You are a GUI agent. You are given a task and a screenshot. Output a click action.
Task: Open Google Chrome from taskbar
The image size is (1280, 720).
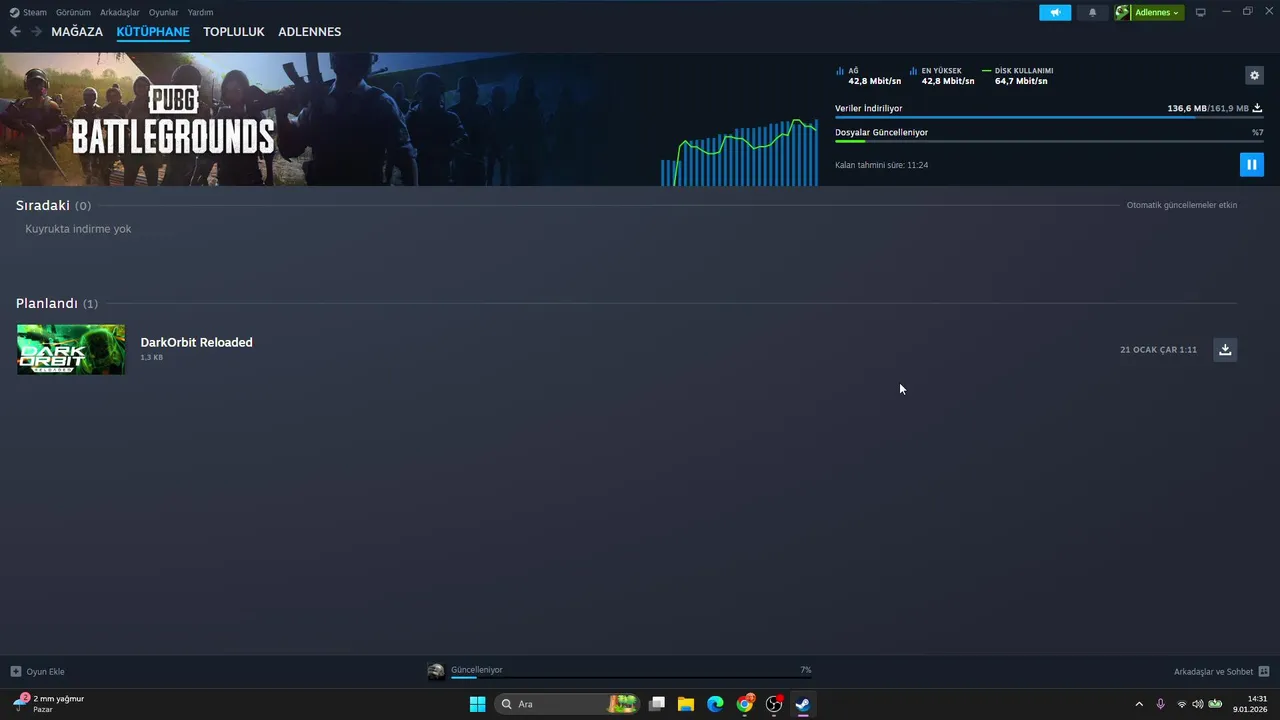tap(745, 704)
